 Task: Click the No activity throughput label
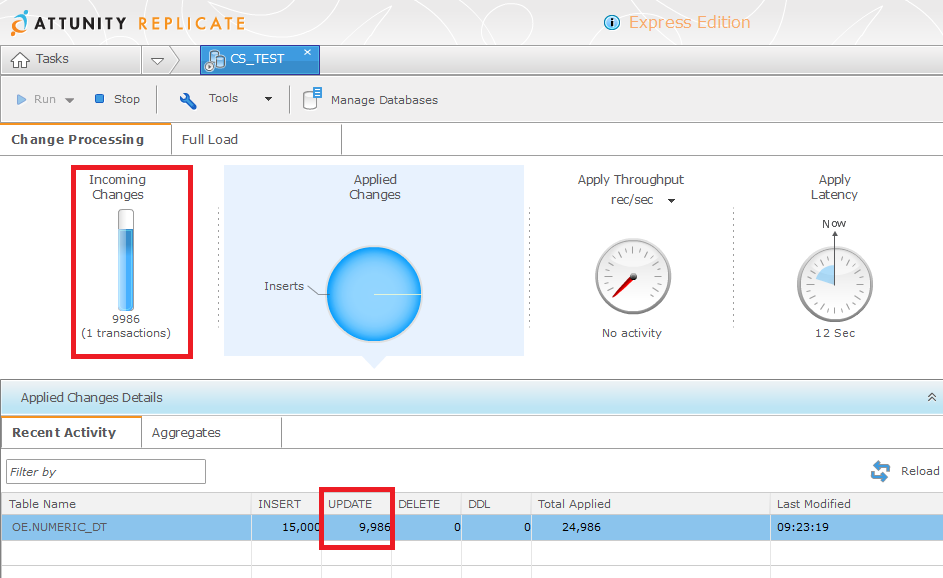(631, 333)
